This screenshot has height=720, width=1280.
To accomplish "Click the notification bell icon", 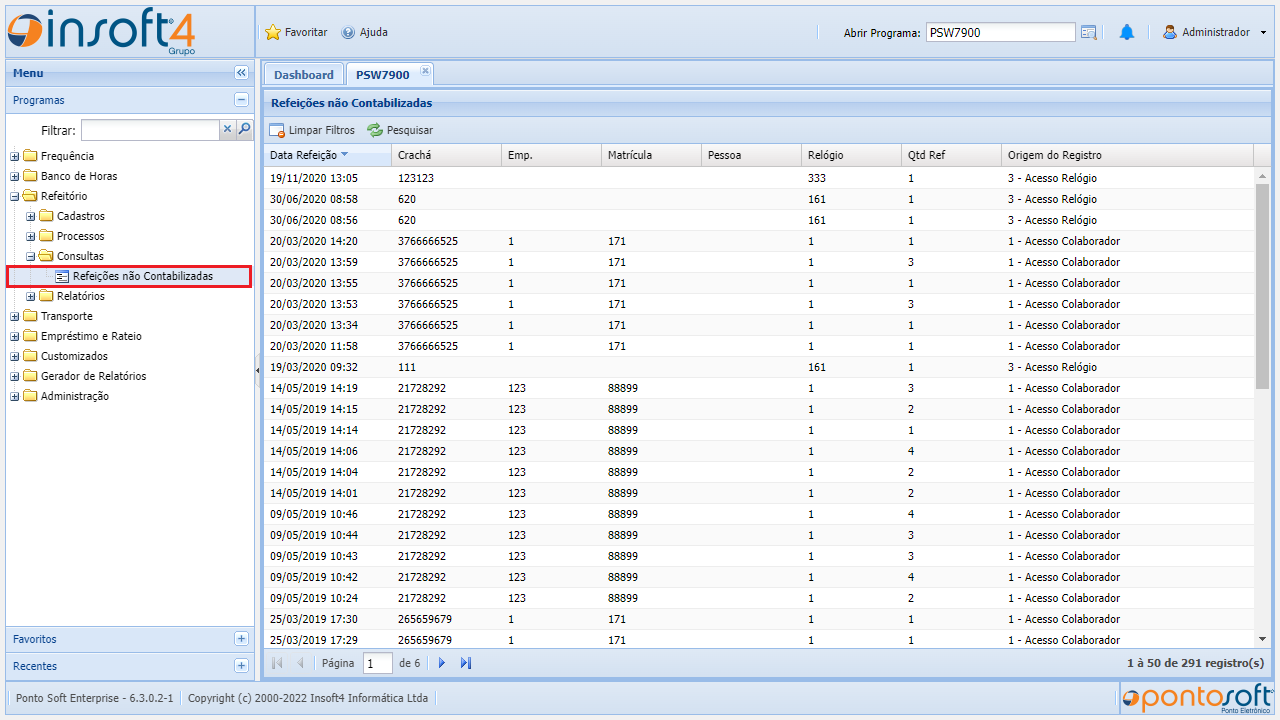I will pyautogui.click(x=1127, y=33).
